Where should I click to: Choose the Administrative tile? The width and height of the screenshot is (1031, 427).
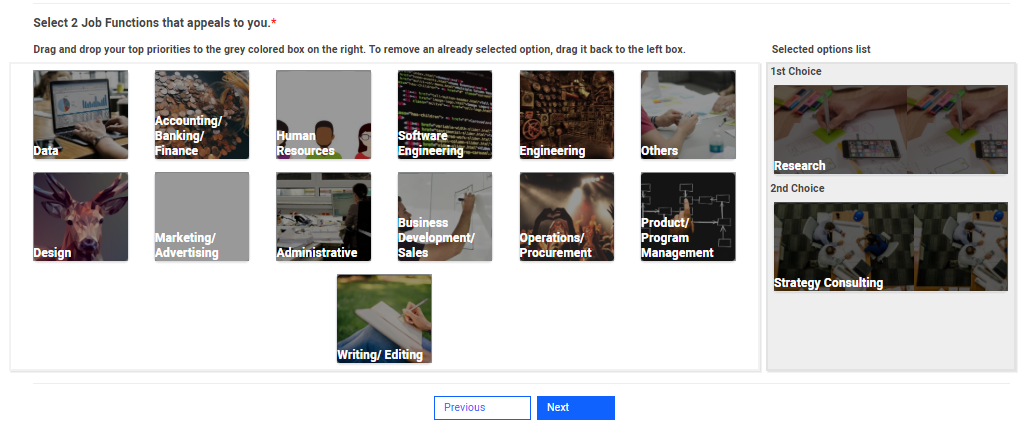(324, 216)
